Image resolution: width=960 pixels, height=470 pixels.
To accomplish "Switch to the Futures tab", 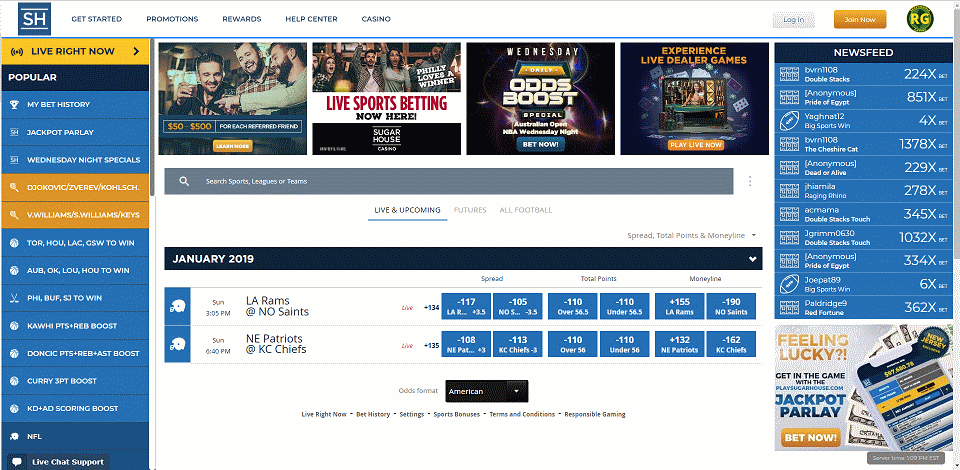I will (470, 210).
